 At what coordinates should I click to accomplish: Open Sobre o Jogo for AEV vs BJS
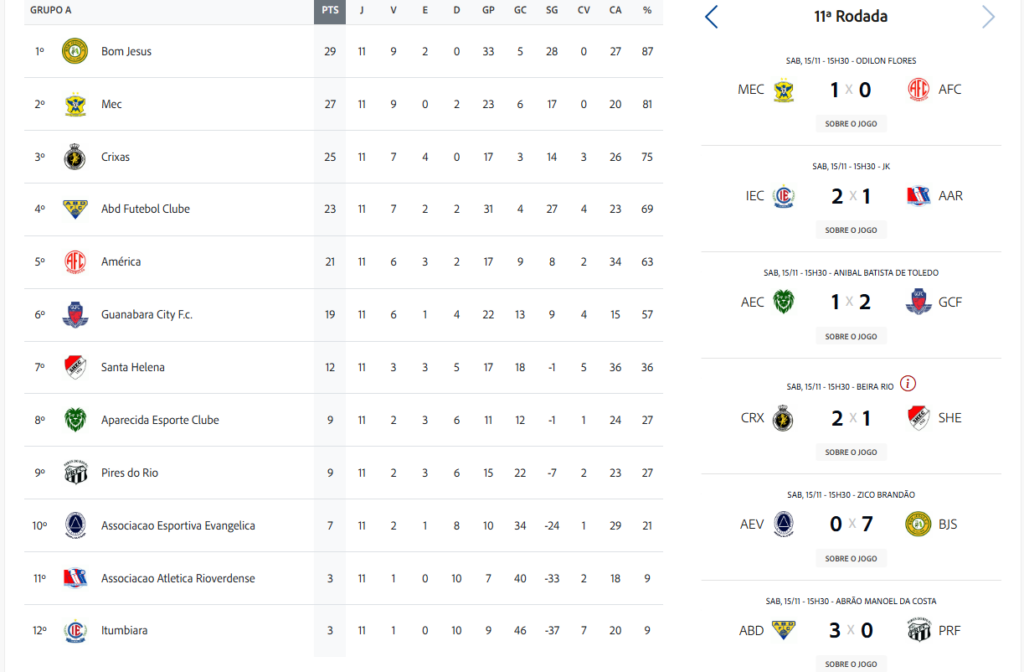pyautogui.click(x=850, y=558)
